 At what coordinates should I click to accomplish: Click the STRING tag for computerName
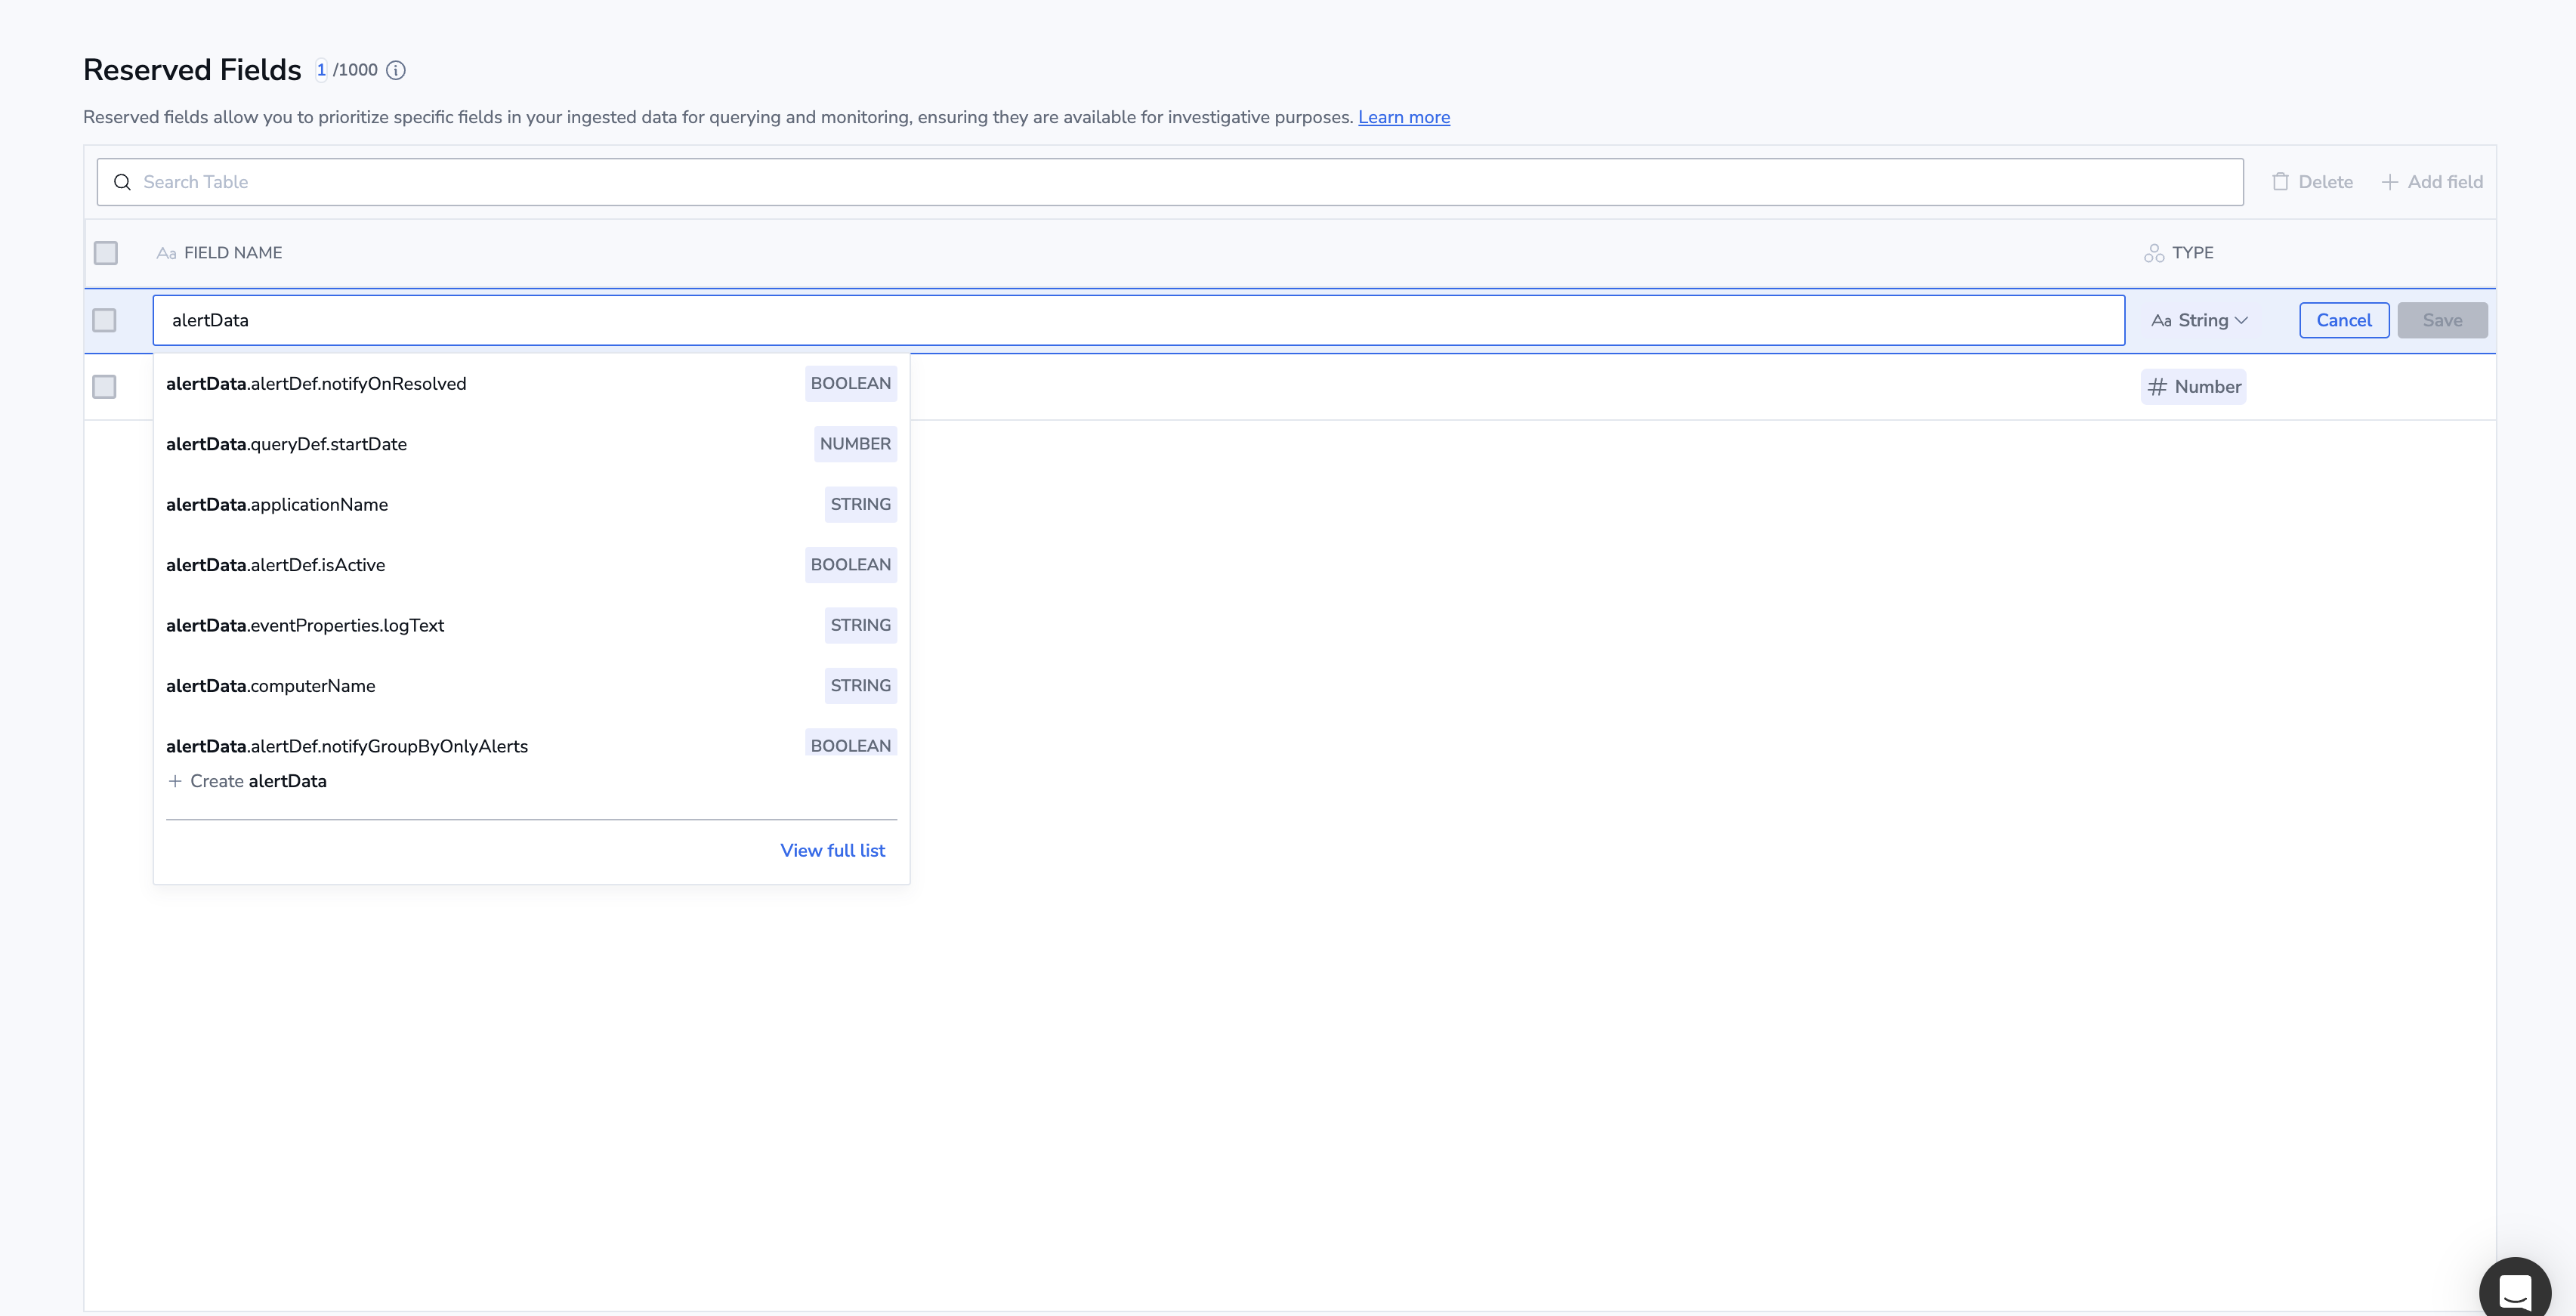(x=860, y=686)
